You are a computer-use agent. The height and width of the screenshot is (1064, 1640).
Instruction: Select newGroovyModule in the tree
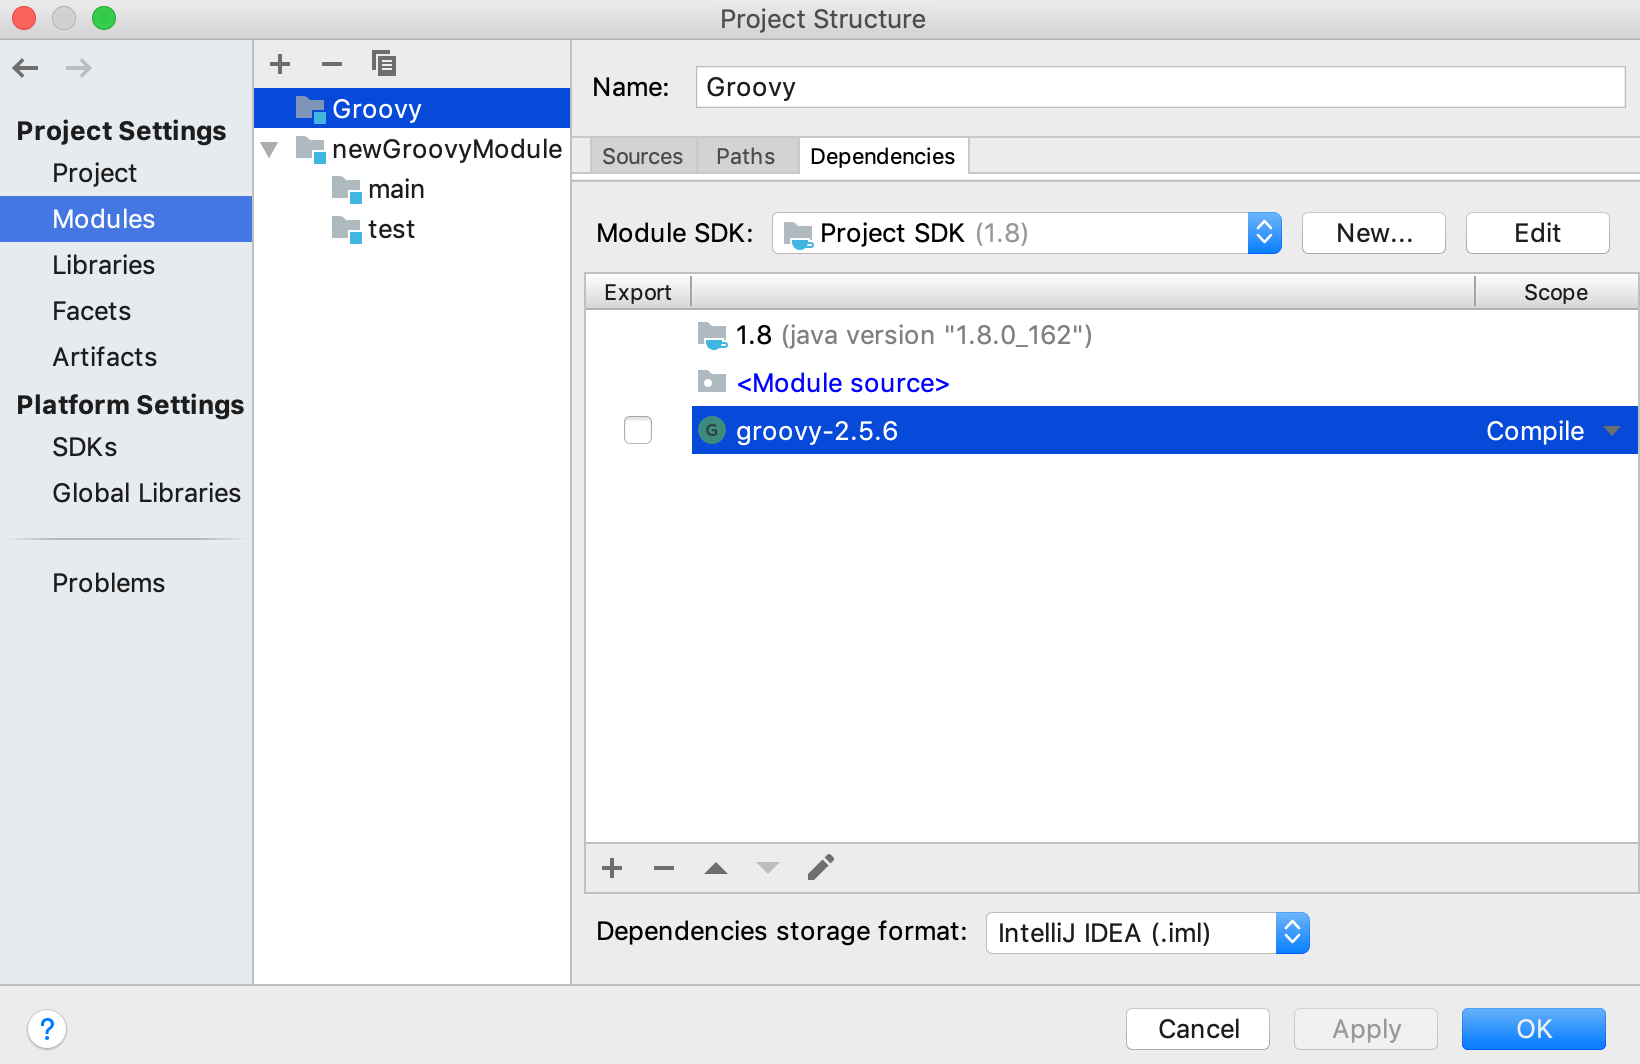412,149
